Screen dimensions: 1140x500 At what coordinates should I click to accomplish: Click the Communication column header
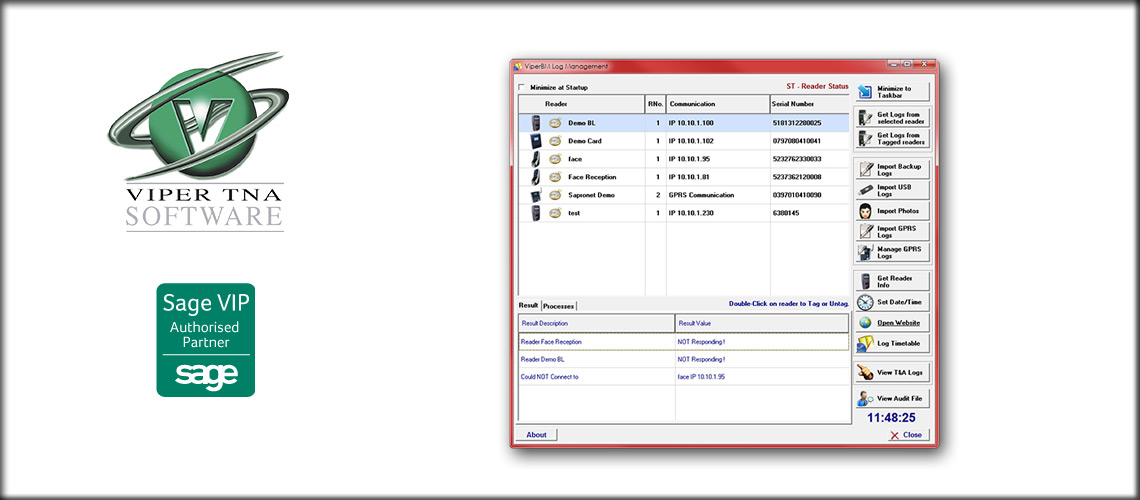pyautogui.click(x=718, y=104)
